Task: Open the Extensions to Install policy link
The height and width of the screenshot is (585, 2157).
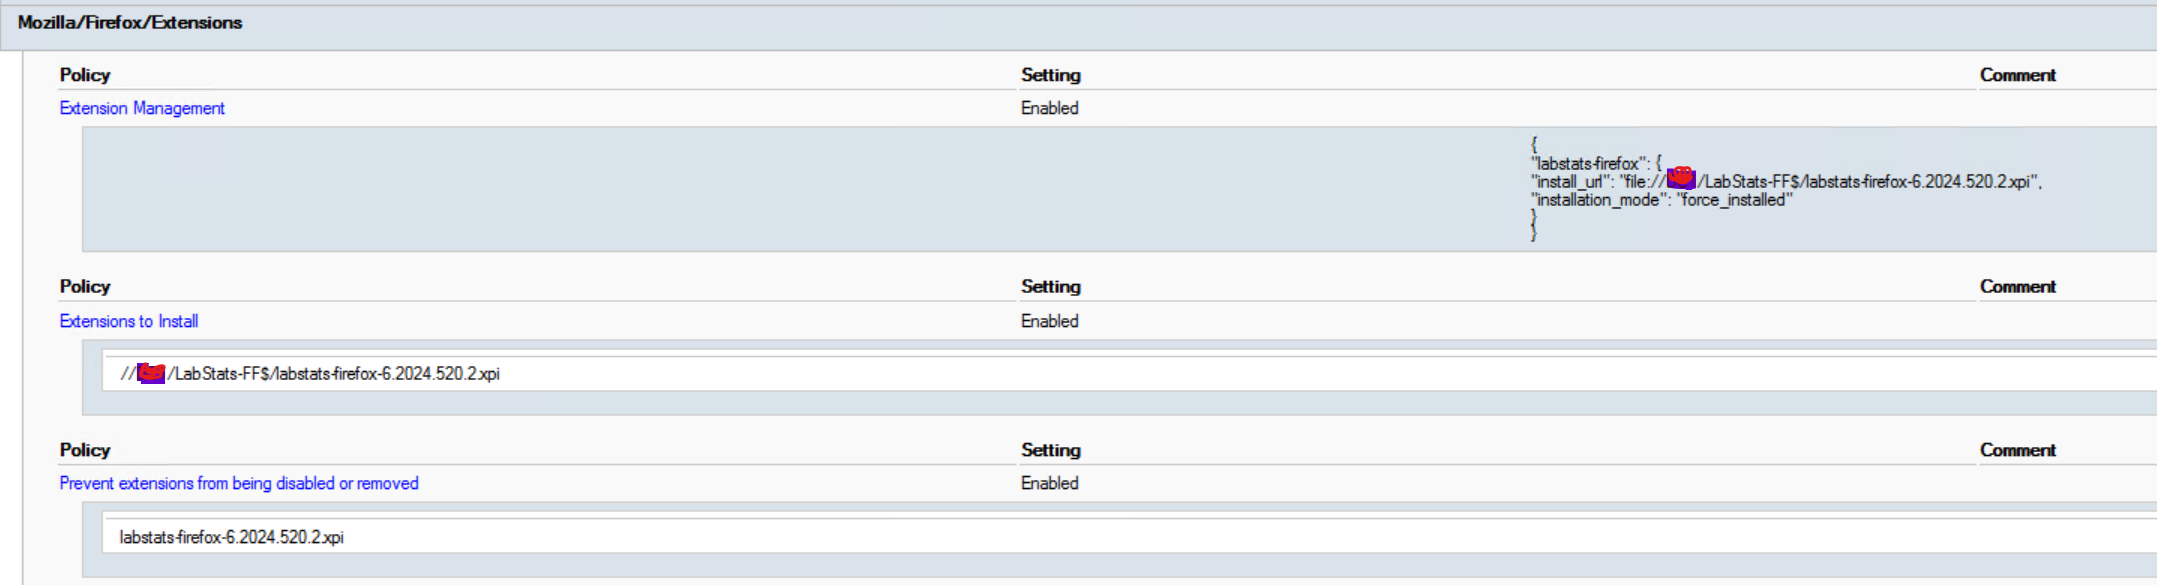Action: [x=129, y=321]
